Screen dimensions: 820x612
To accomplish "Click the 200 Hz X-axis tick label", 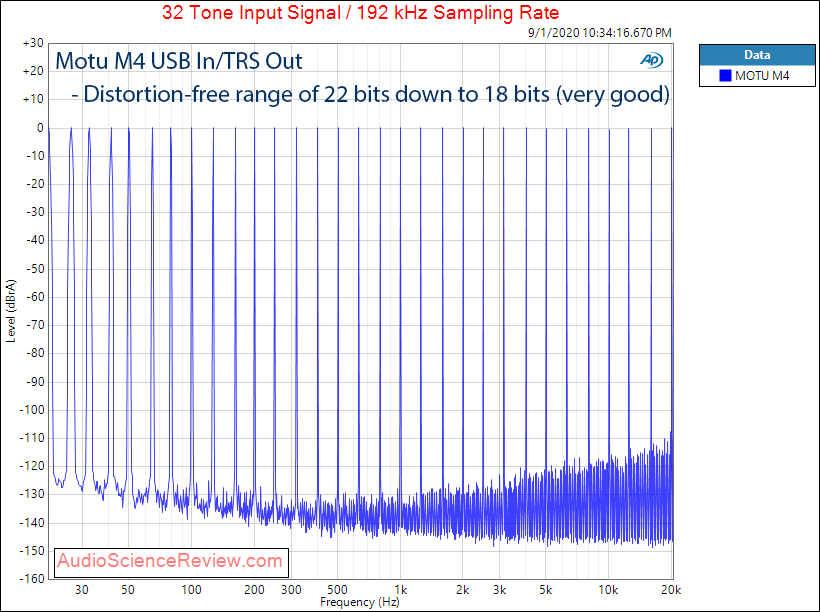I will [254, 590].
